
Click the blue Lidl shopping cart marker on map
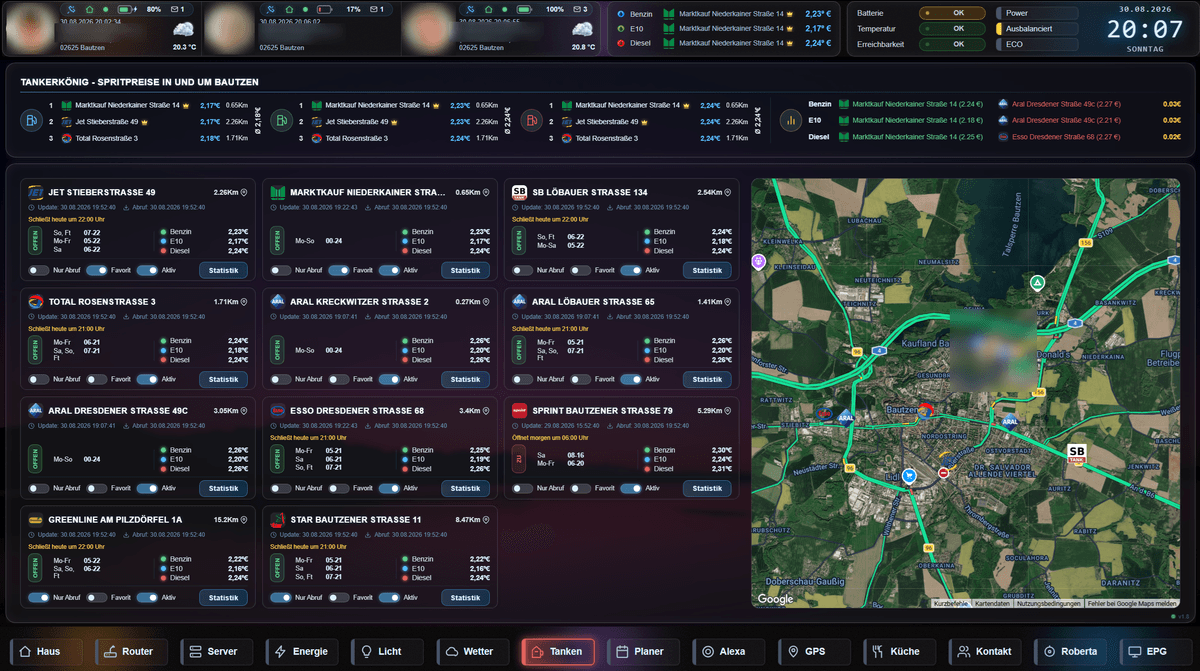[908, 475]
